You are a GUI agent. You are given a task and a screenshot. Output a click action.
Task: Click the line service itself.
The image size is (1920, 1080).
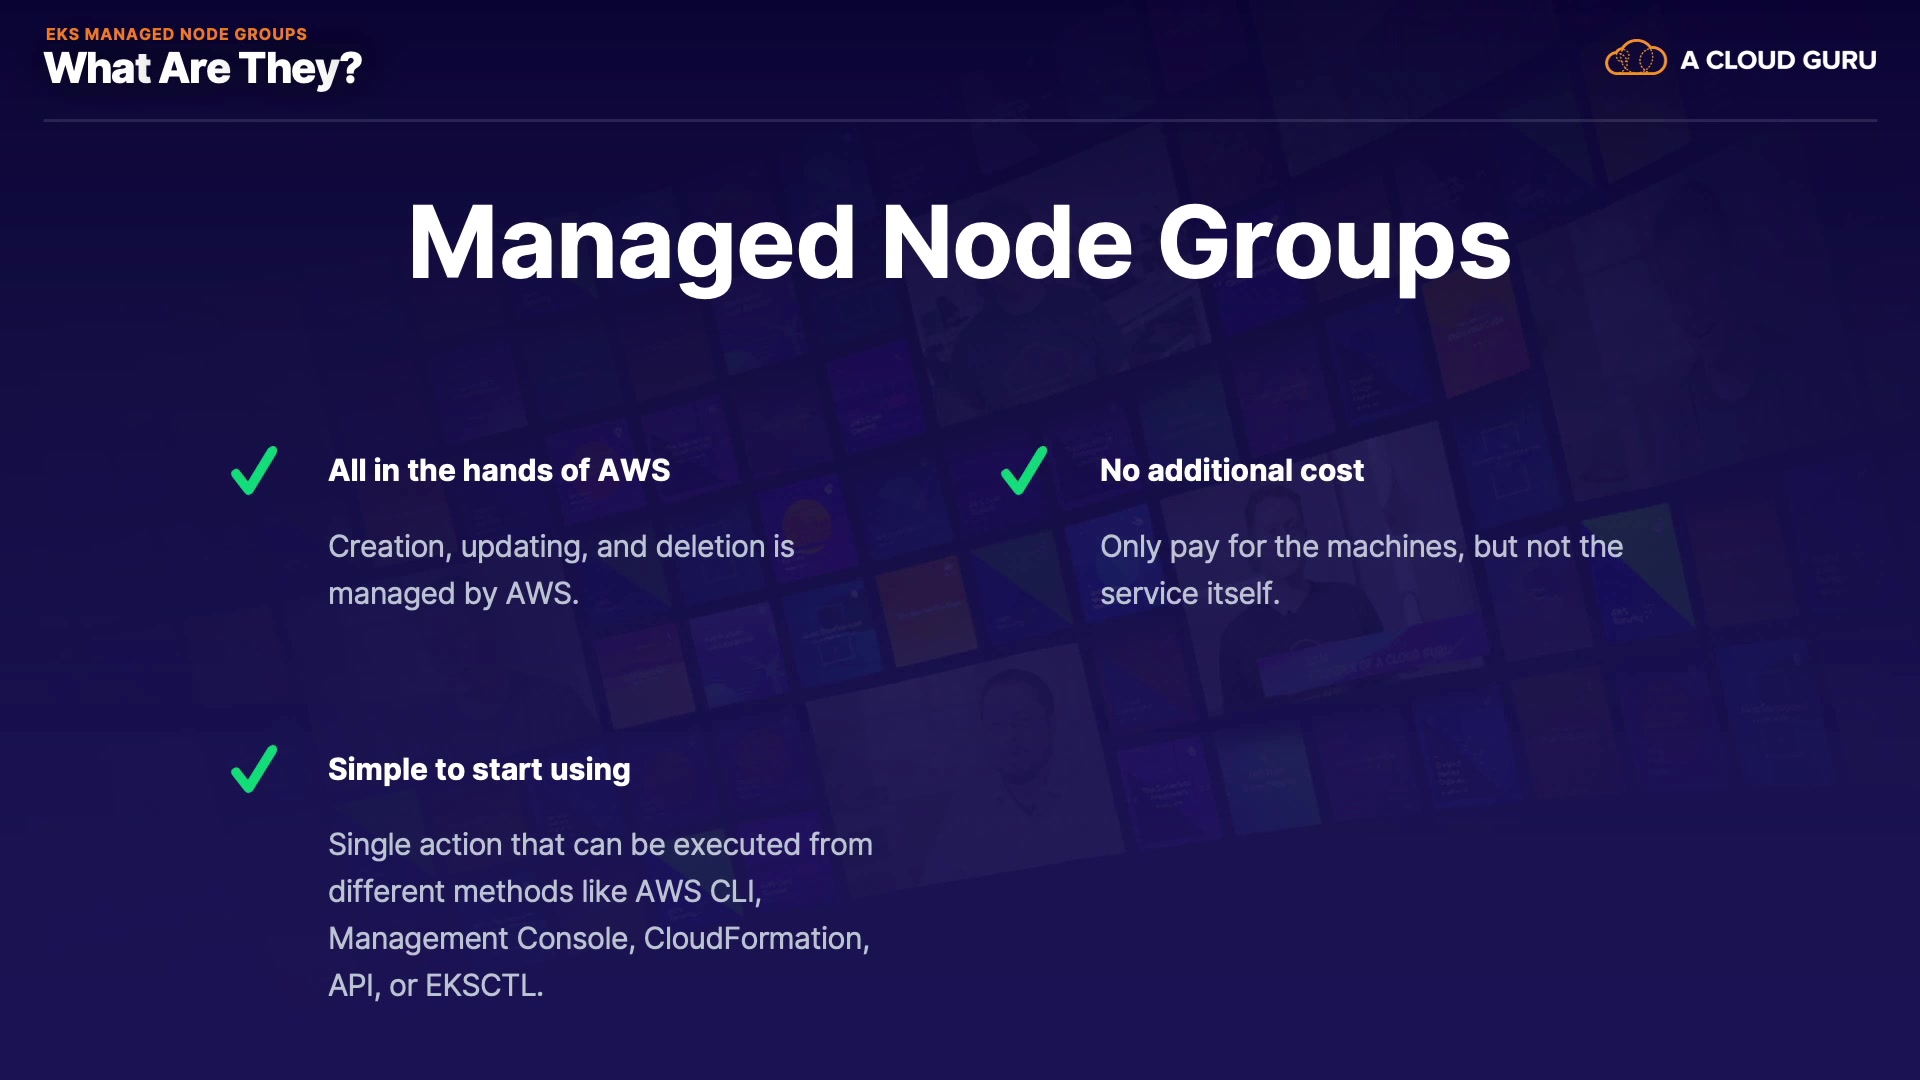coord(1189,594)
